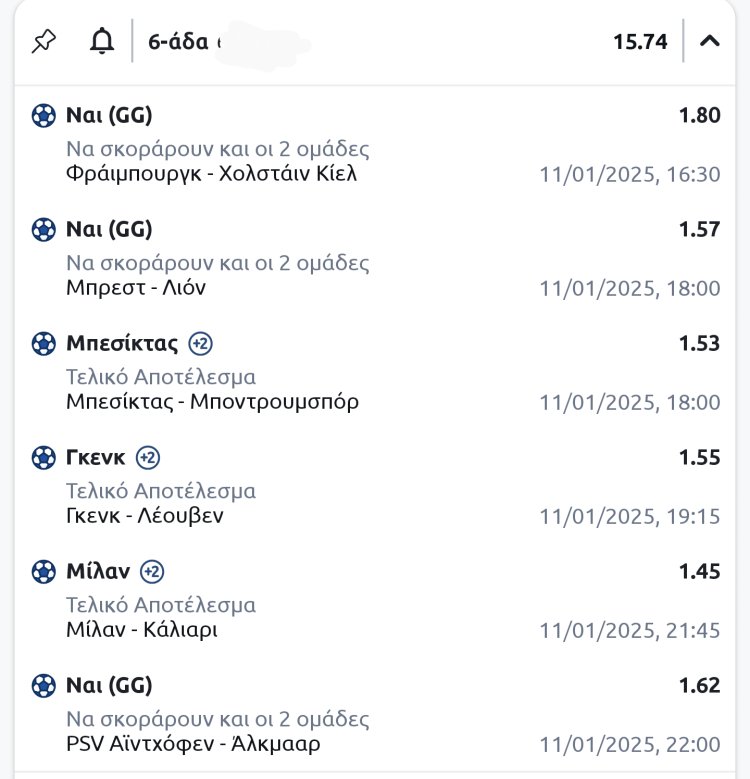
Task: Click the football icon next to Γκενκ
Action: tap(44, 458)
